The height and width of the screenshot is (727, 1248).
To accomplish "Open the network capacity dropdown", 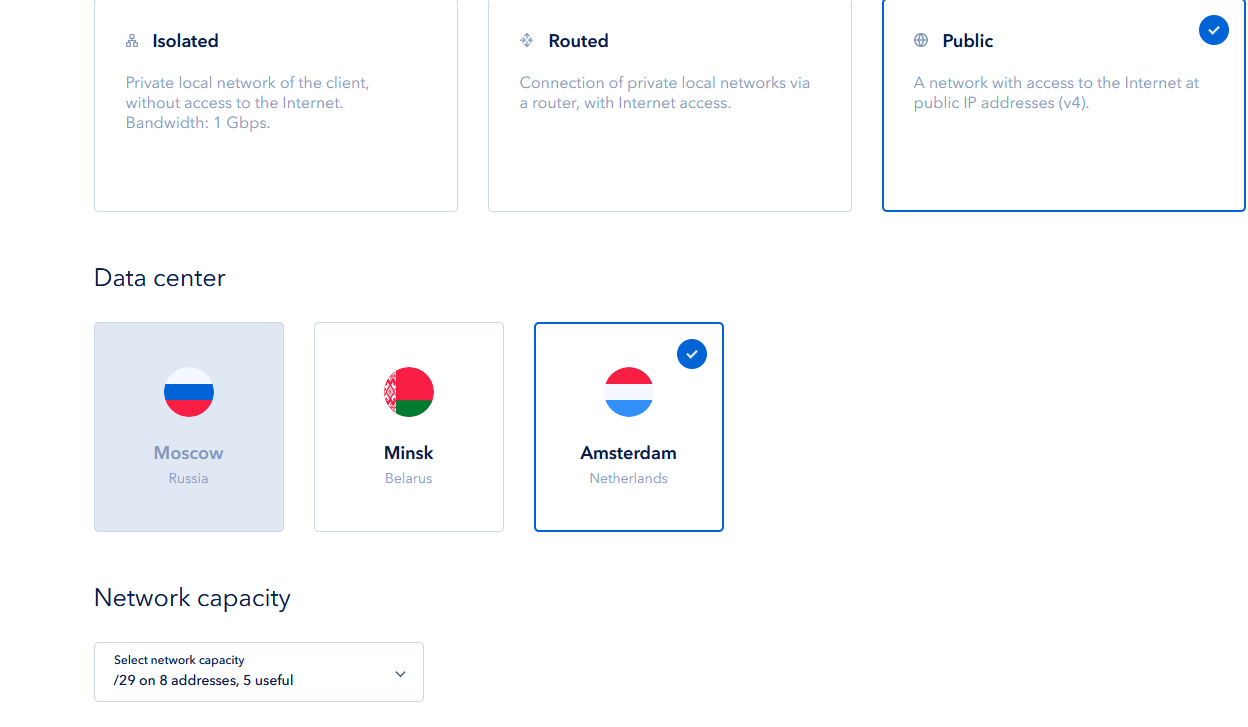I will tap(259, 672).
